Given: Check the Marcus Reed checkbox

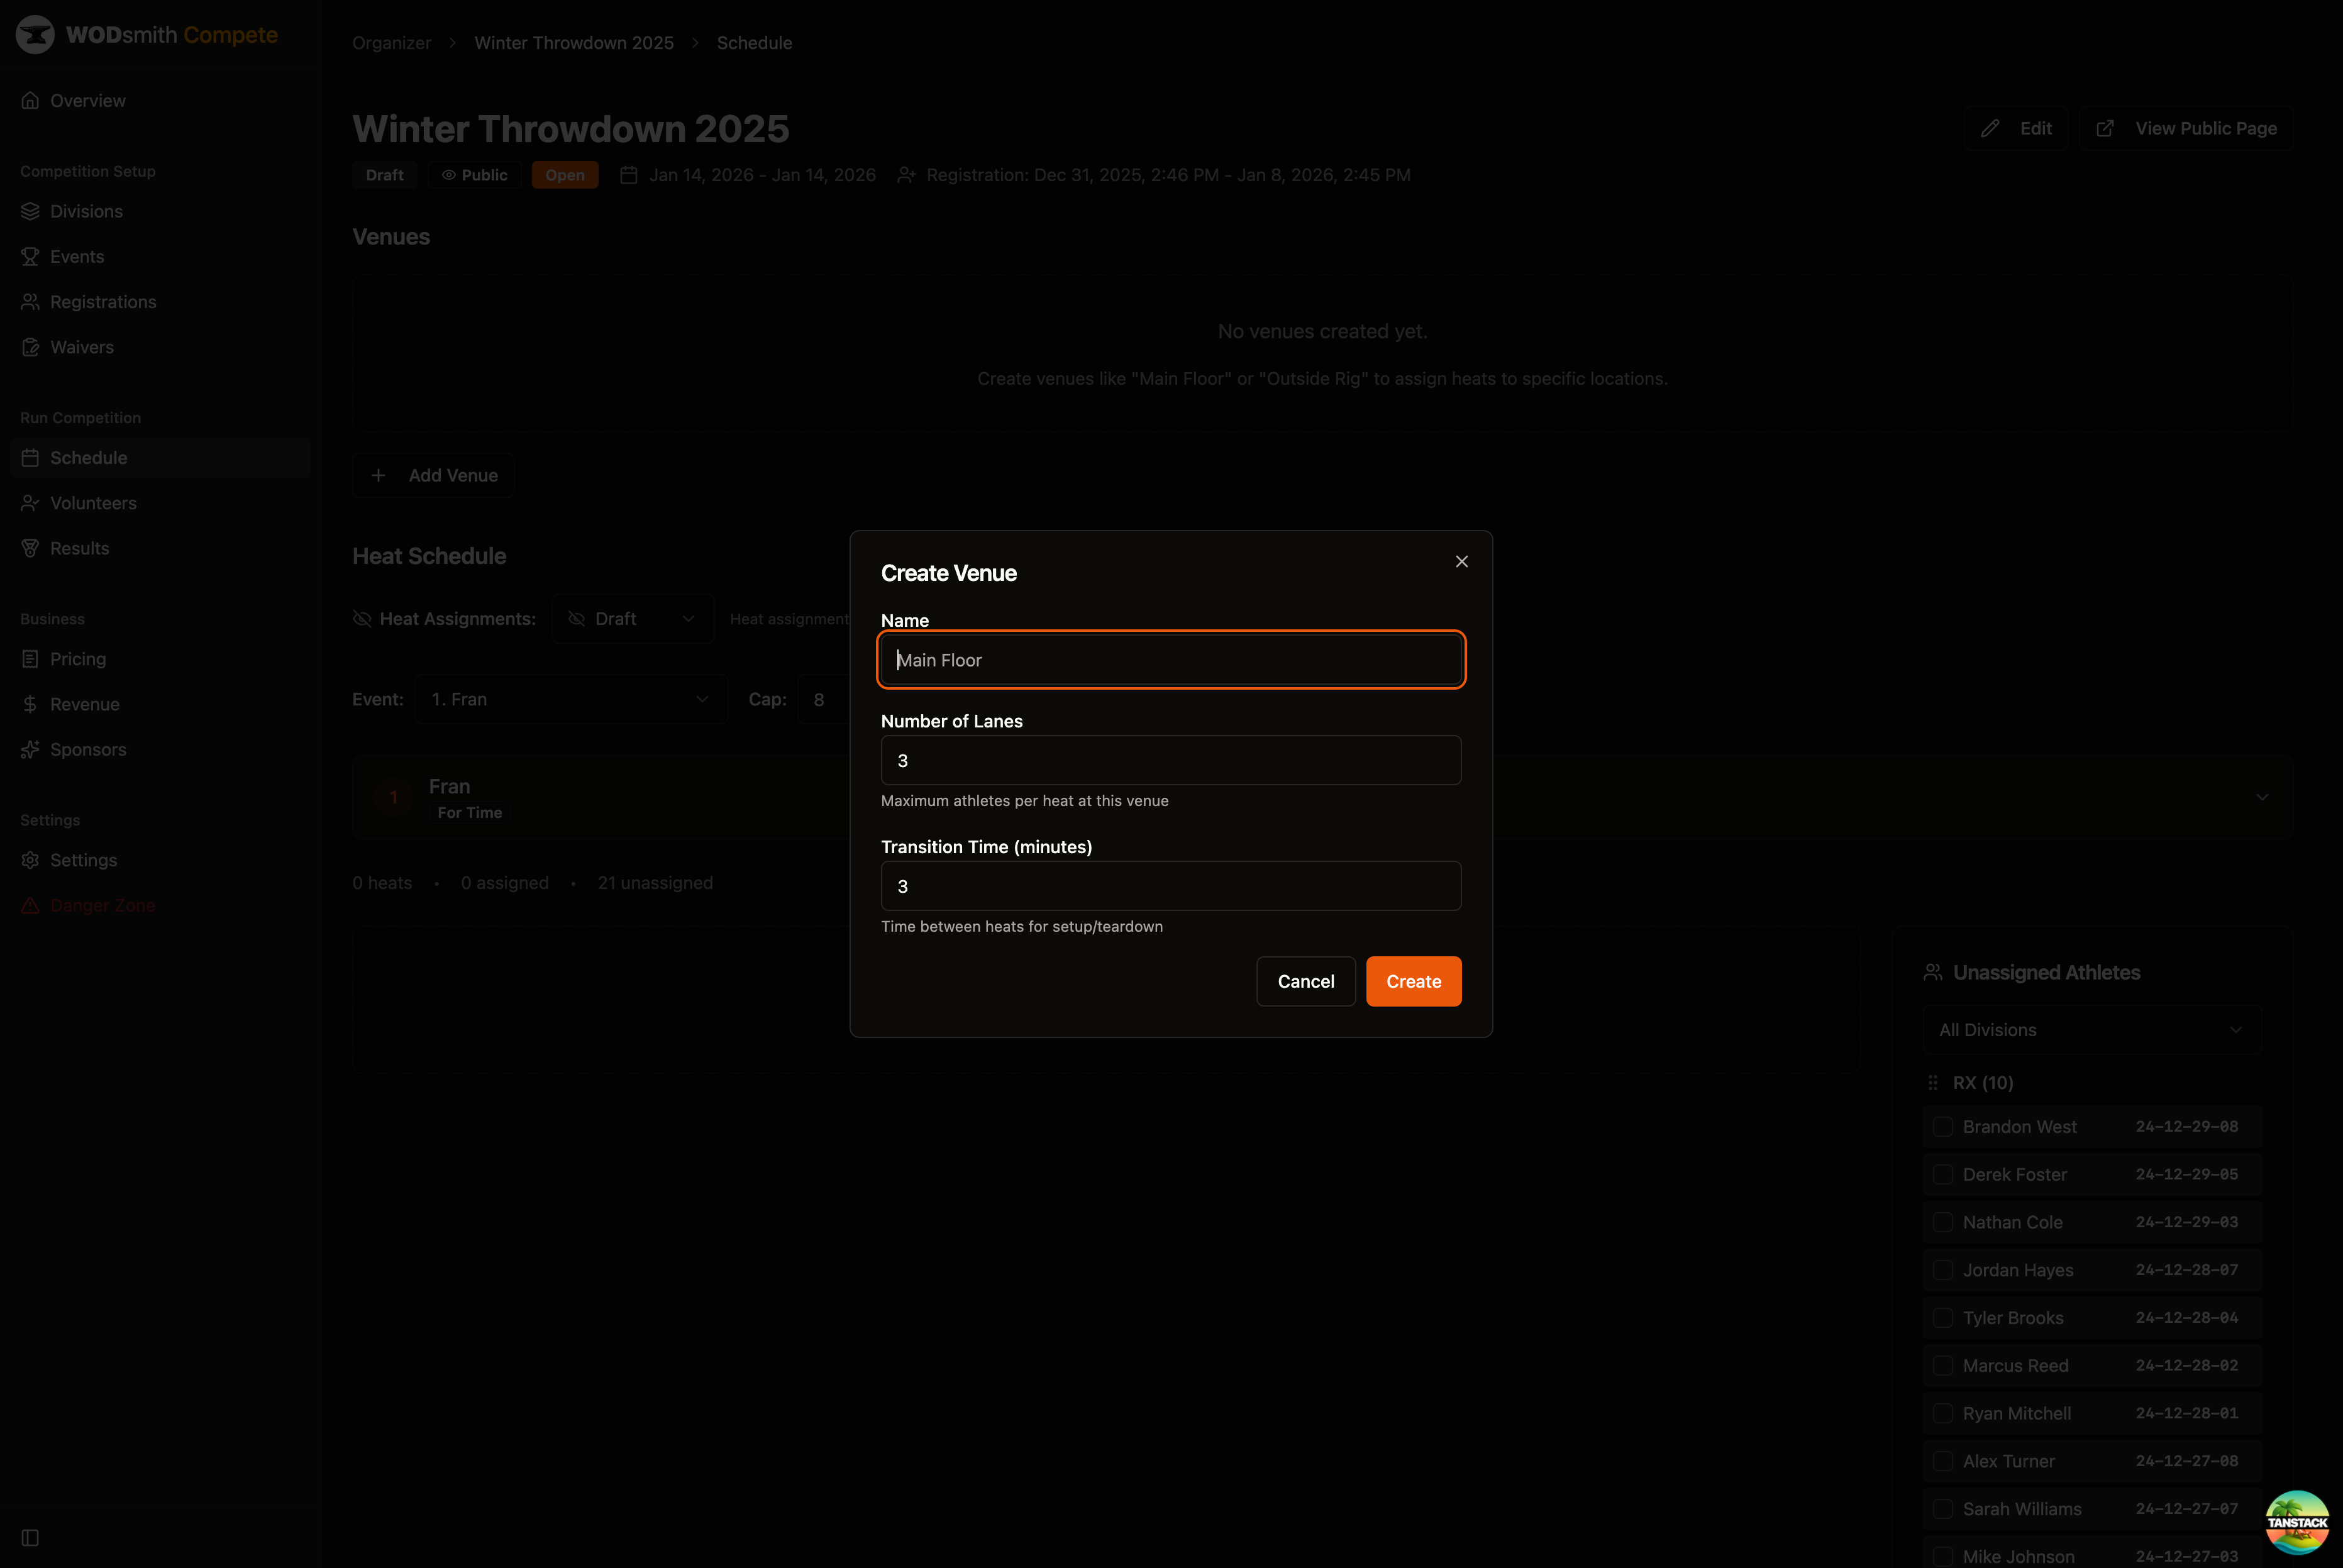Looking at the screenshot, I should point(1943,1365).
